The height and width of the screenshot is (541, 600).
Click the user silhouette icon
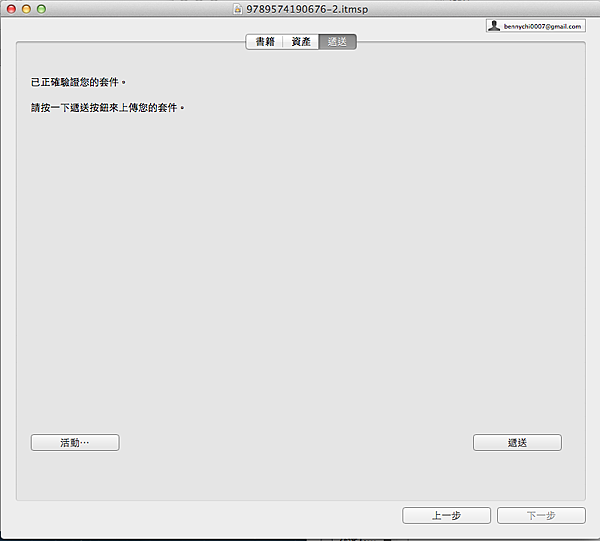click(x=494, y=26)
